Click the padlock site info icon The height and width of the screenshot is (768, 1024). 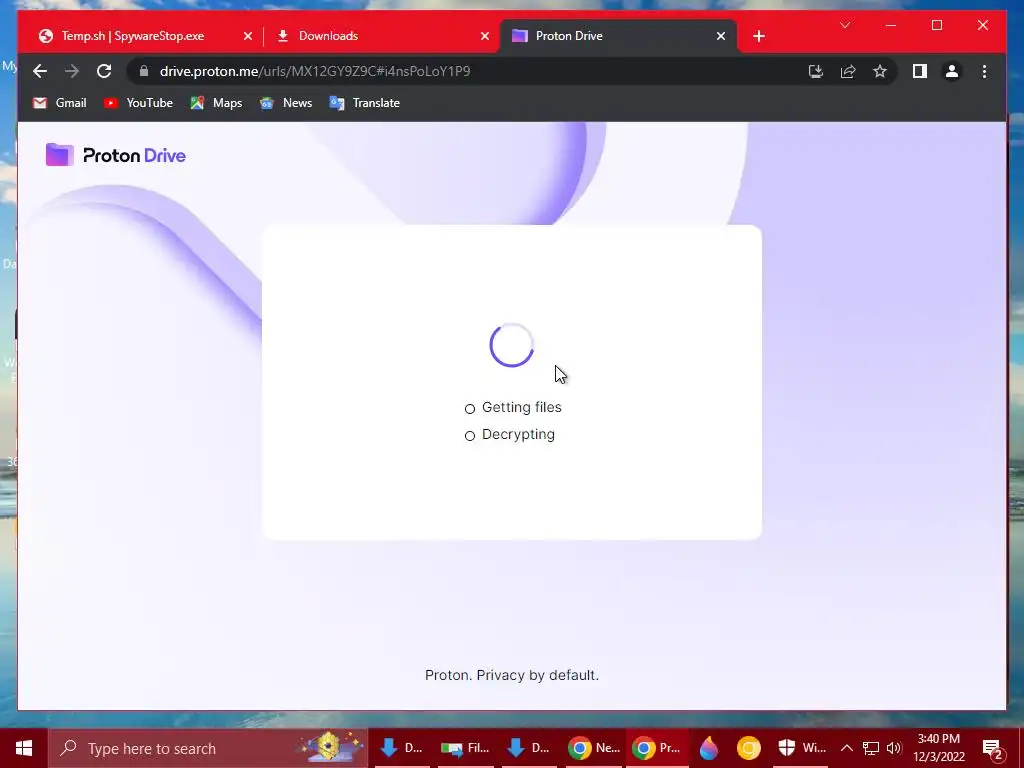click(x=144, y=71)
